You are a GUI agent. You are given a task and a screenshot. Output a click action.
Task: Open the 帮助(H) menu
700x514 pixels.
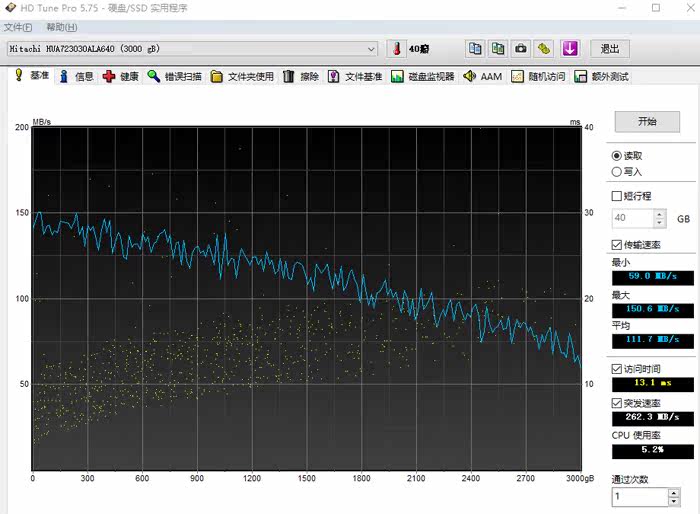[62, 27]
